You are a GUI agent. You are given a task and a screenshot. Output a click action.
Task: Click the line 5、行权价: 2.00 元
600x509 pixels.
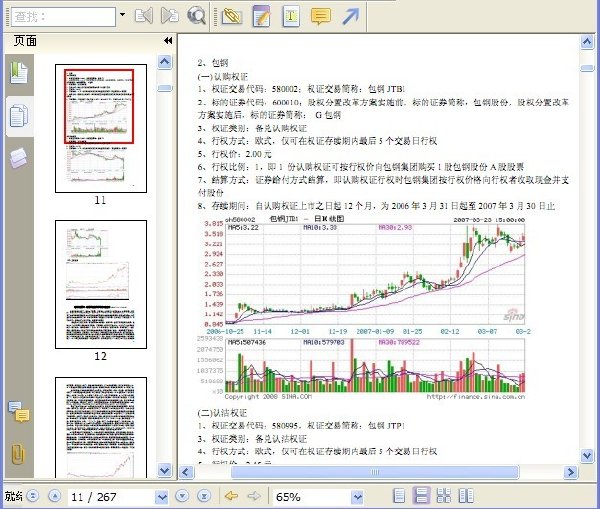(234, 154)
